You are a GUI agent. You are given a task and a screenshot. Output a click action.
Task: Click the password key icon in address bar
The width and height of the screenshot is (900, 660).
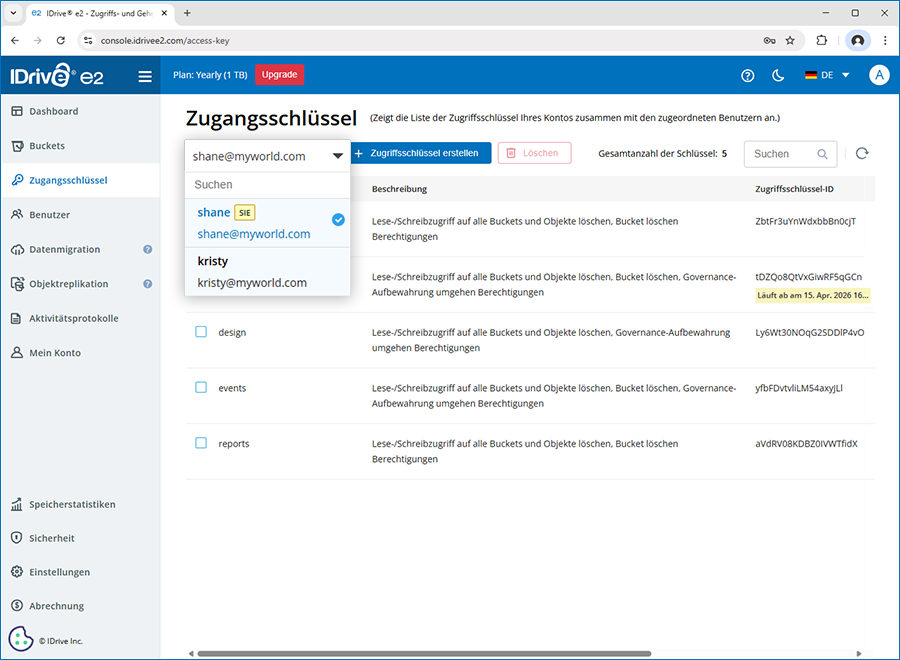[769, 40]
